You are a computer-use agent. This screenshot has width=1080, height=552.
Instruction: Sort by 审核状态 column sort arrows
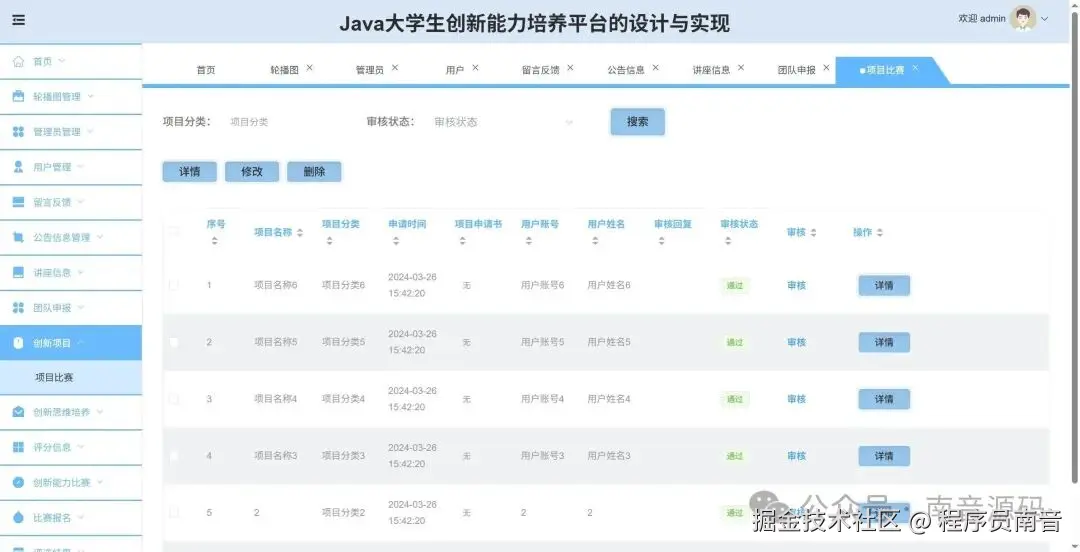coord(728,241)
